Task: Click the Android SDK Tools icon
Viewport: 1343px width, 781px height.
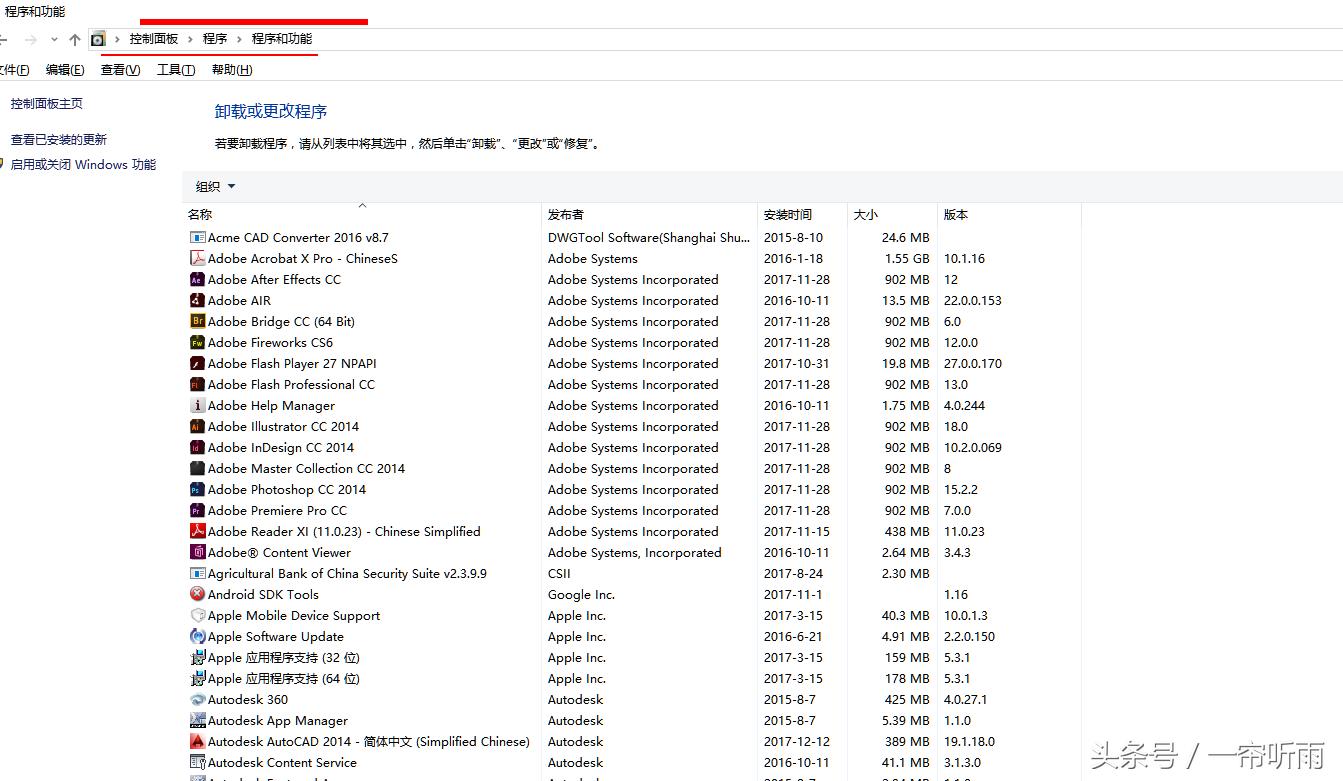Action: click(x=196, y=594)
